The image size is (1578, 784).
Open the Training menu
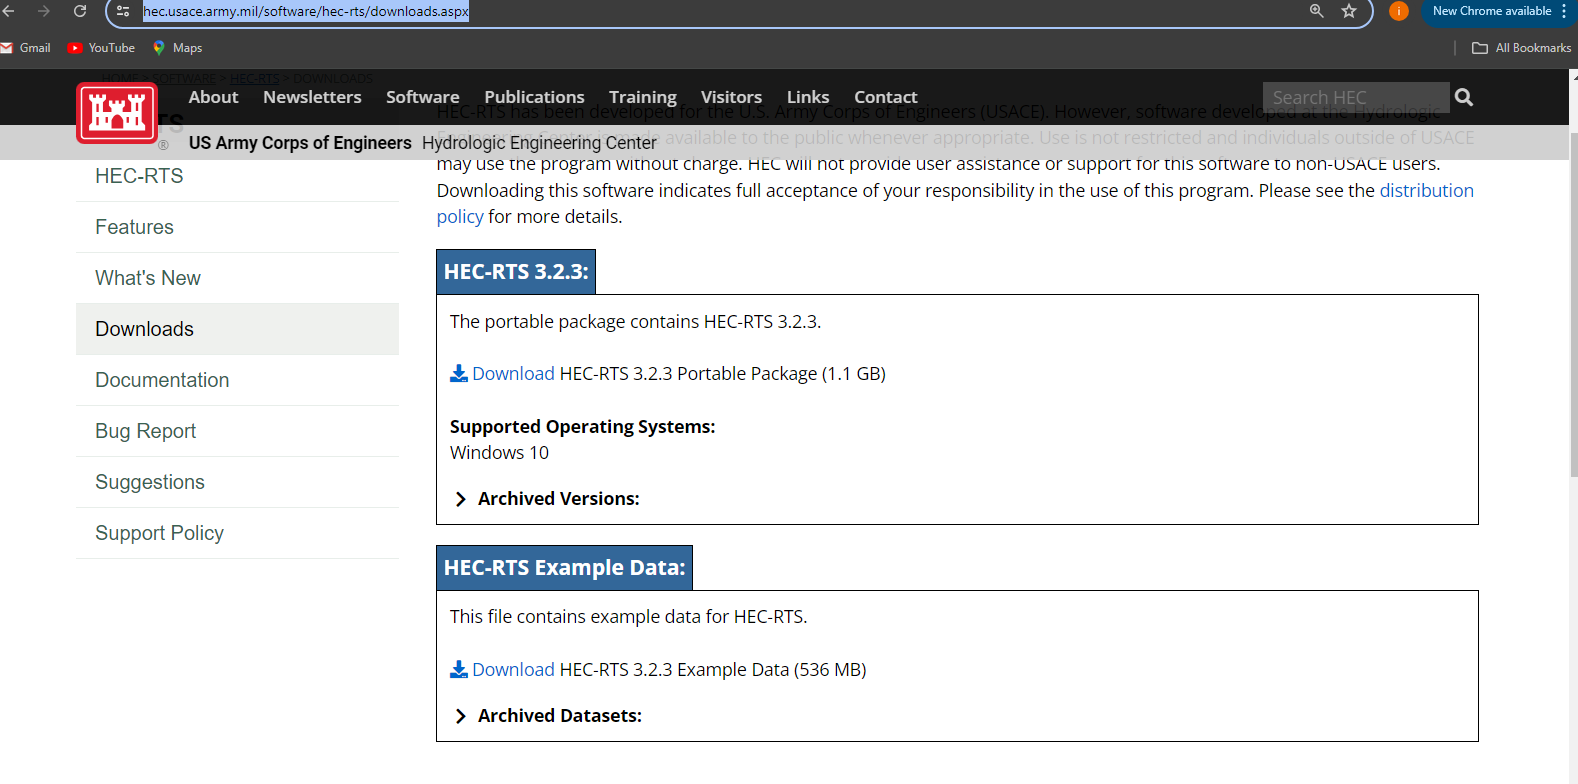643,97
